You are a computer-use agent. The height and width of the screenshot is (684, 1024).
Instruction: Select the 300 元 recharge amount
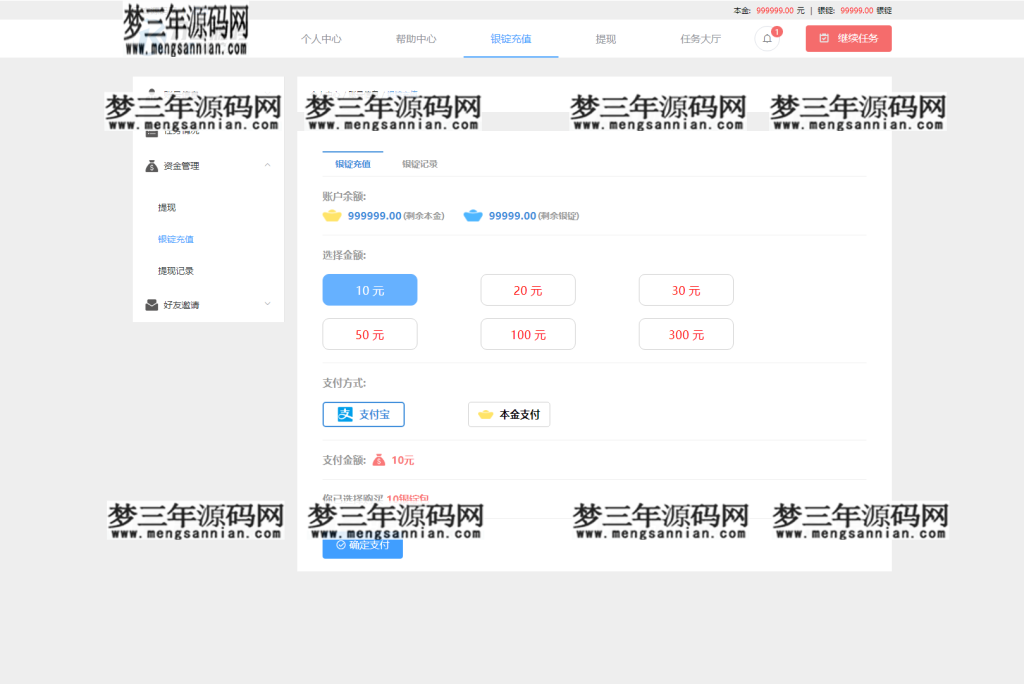686,334
